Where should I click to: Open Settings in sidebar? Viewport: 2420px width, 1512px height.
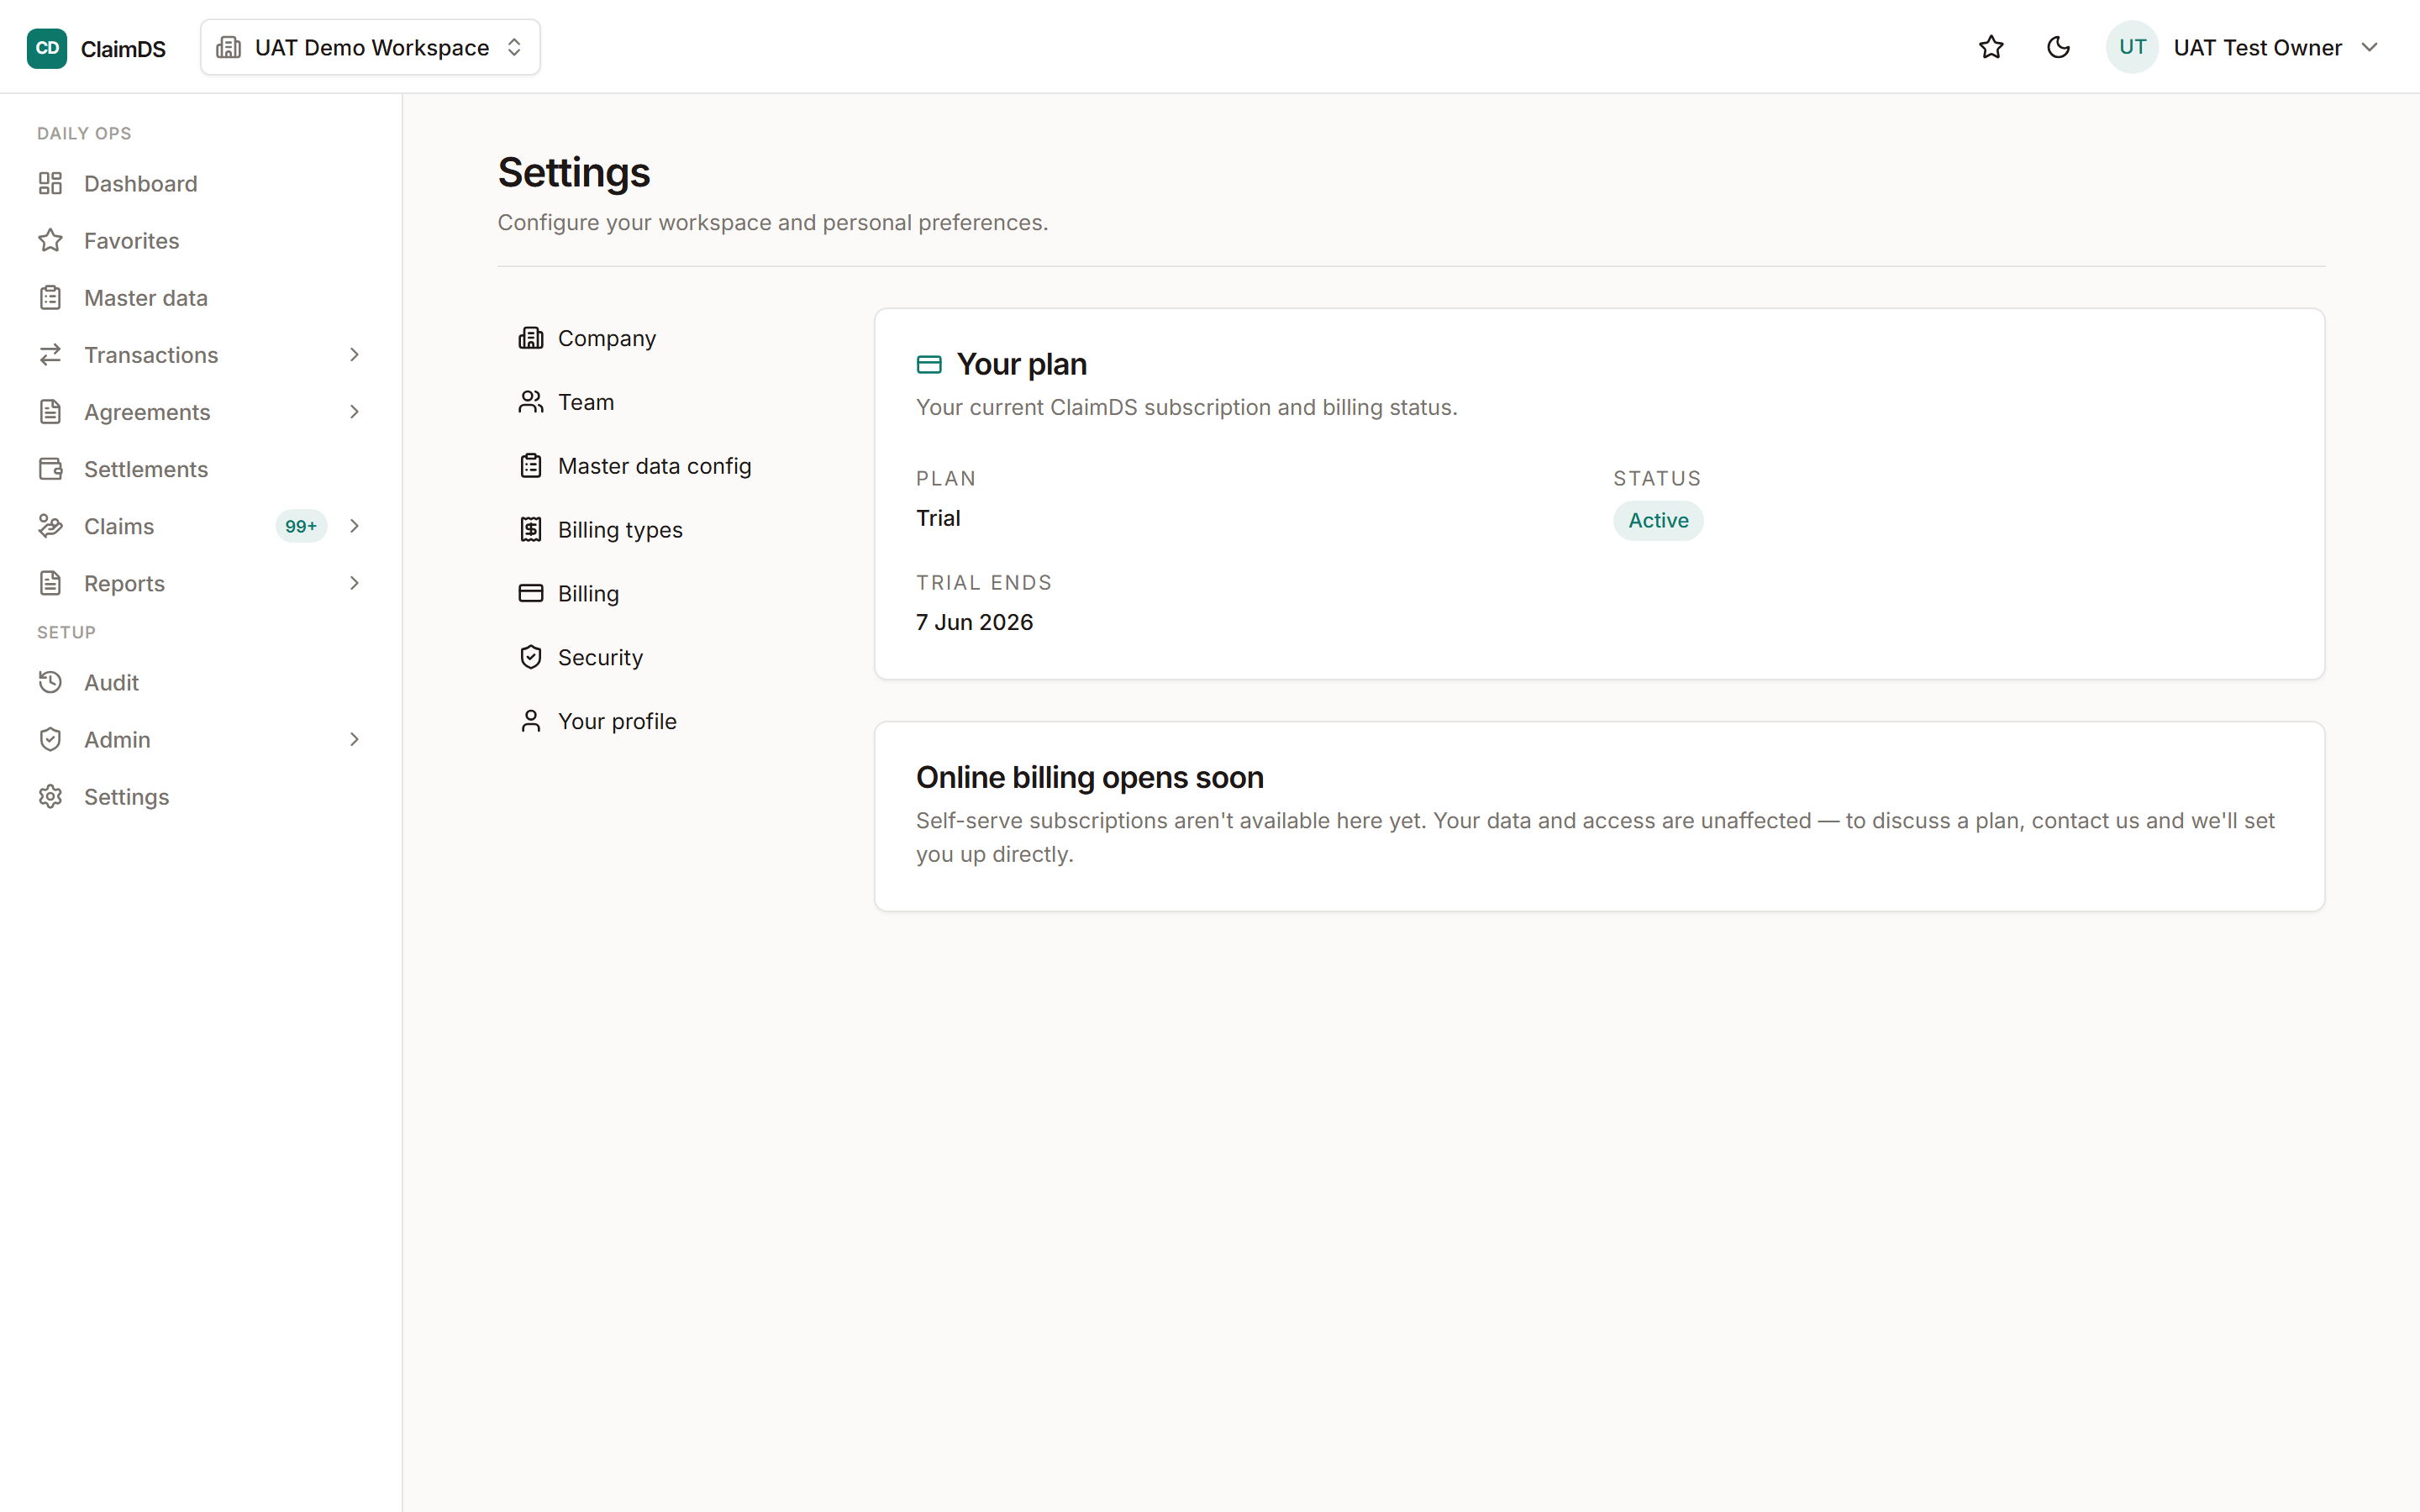click(x=200, y=796)
